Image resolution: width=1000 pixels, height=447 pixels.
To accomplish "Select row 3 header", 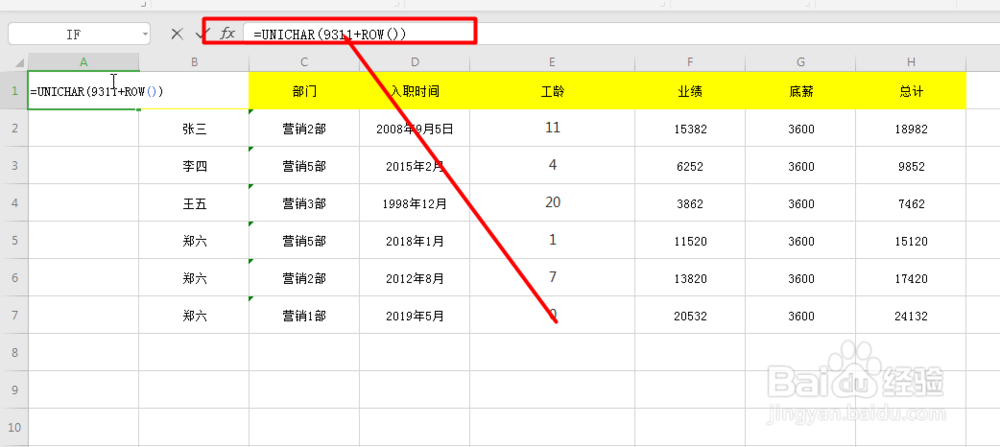I will 14,166.
